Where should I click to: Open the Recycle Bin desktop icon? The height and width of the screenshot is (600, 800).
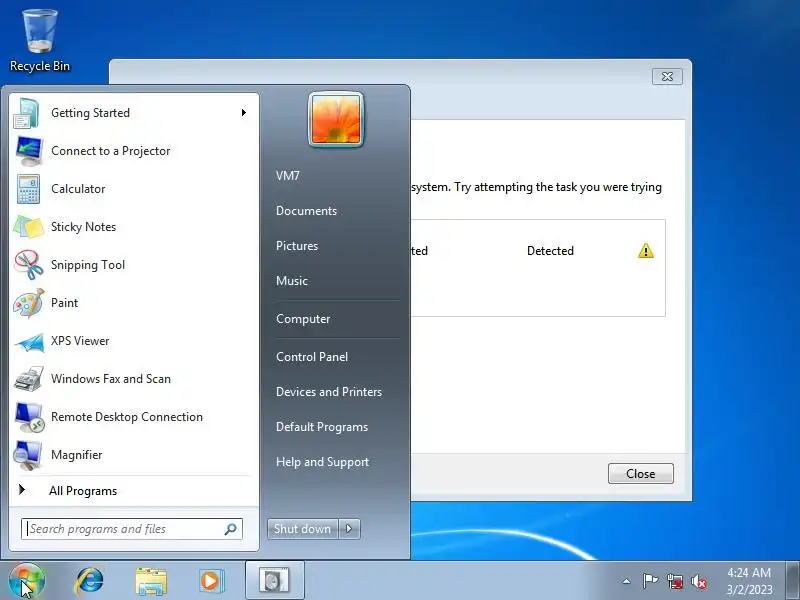tap(39, 41)
